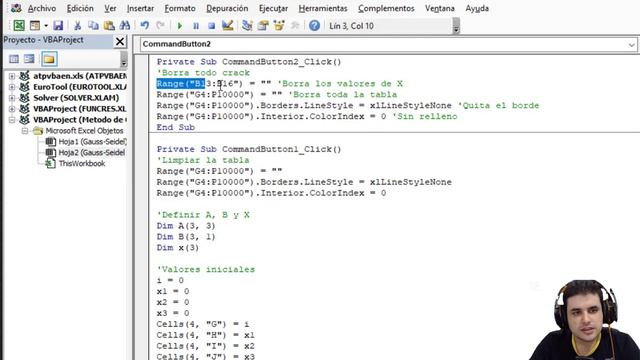640x360 pixels.
Task: Select atpvbaen.xls in the project tree
Action: [x=80, y=76]
